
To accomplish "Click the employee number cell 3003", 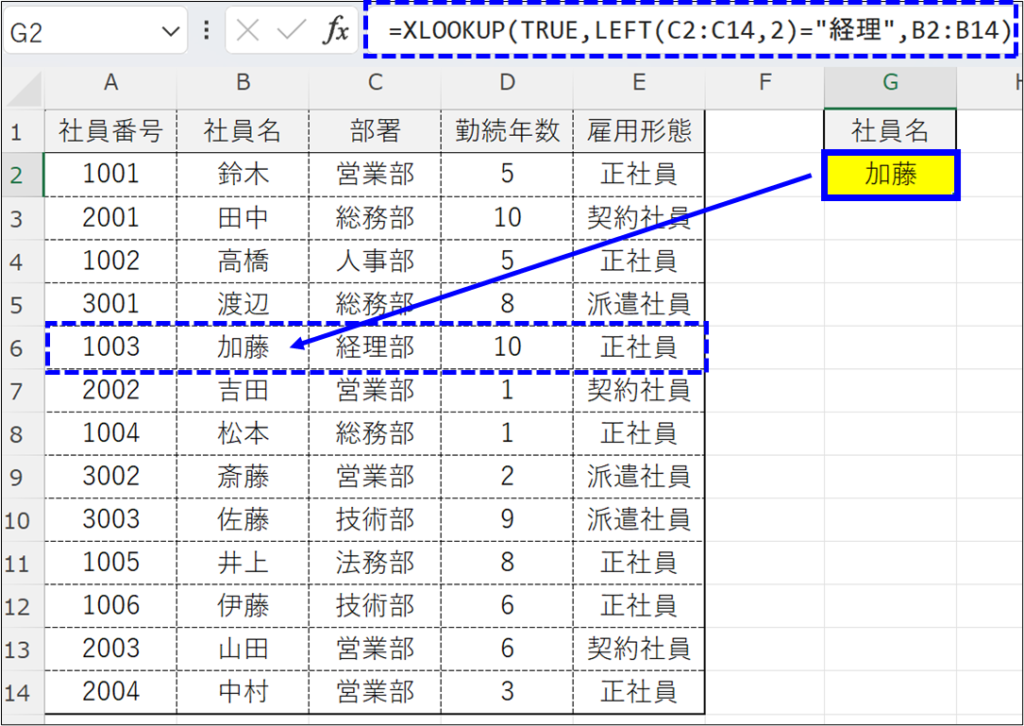I will [x=110, y=519].
